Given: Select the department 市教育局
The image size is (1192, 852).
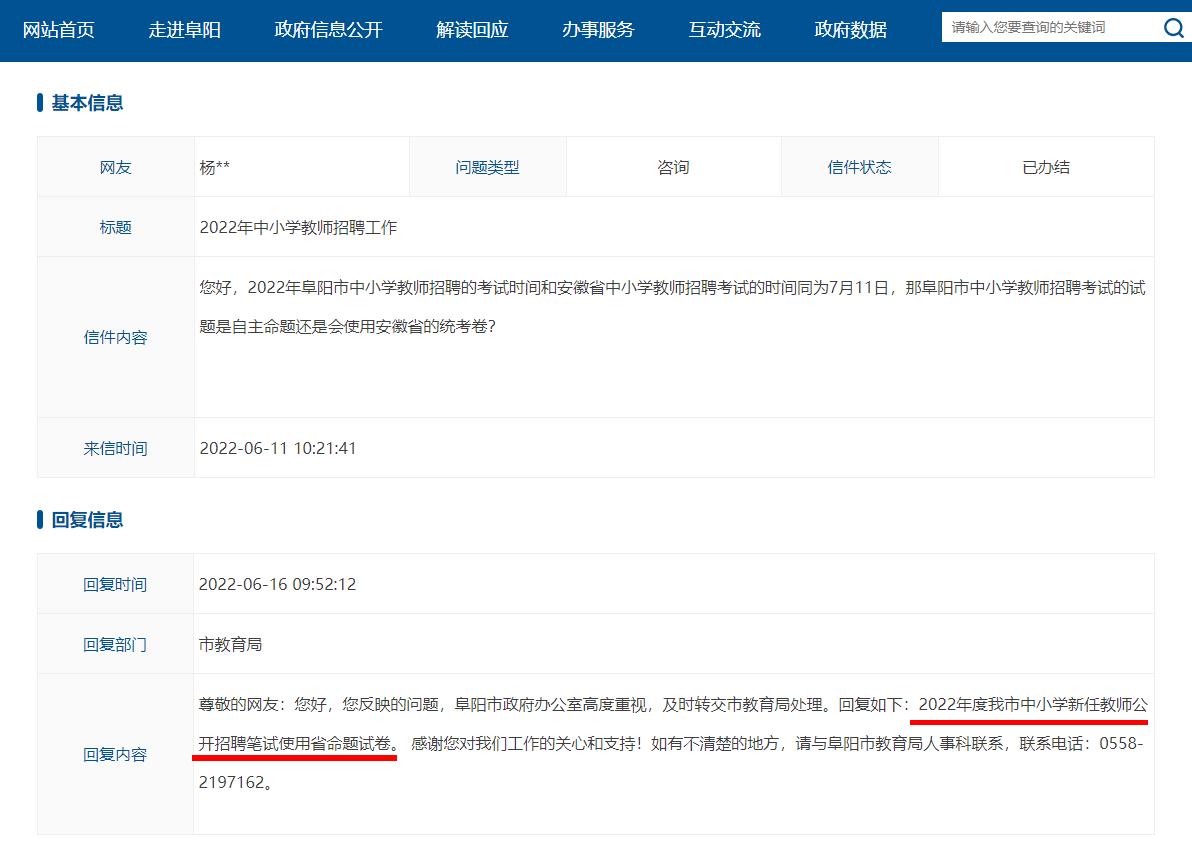Looking at the screenshot, I should click(230, 645).
